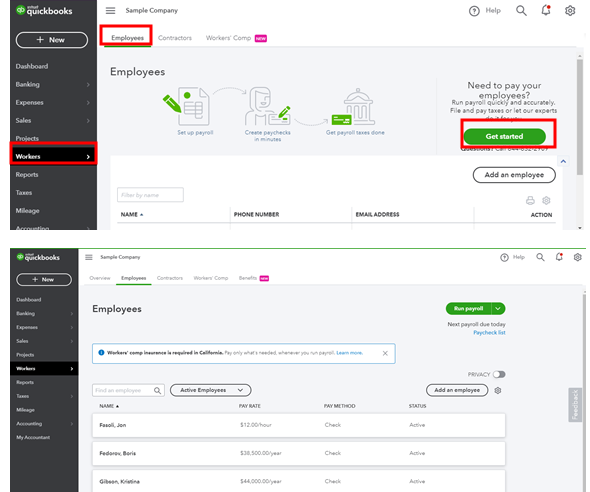
Task: Click the search icon in Find an employee field
Action: coord(157,390)
